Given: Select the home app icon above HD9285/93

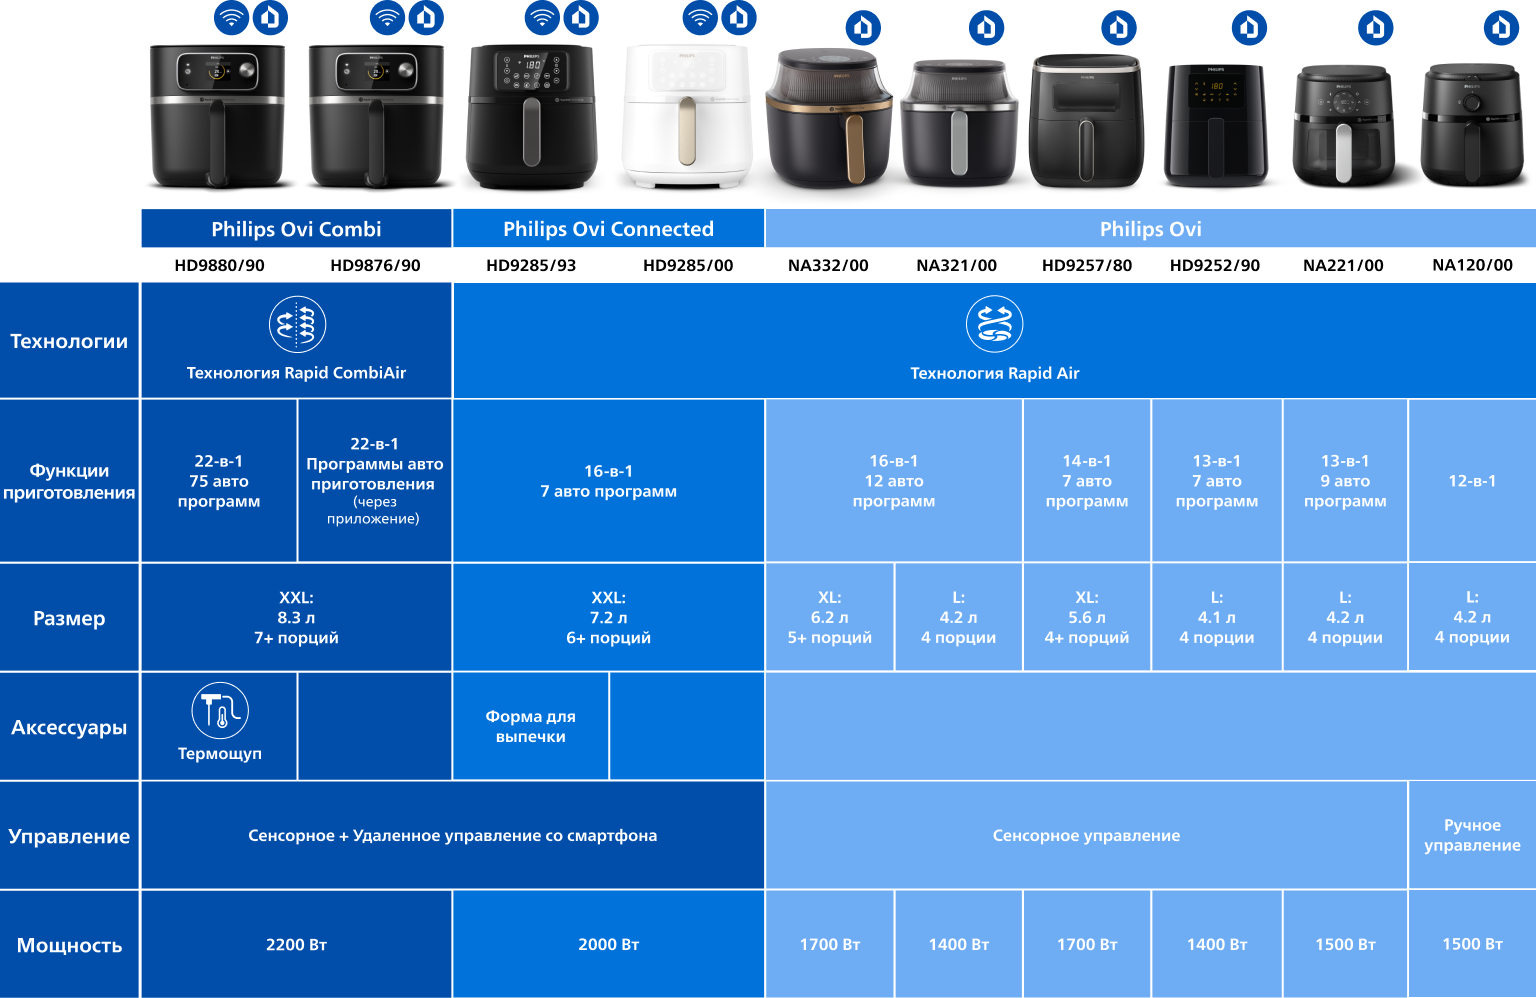Looking at the screenshot, I should (581, 17).
